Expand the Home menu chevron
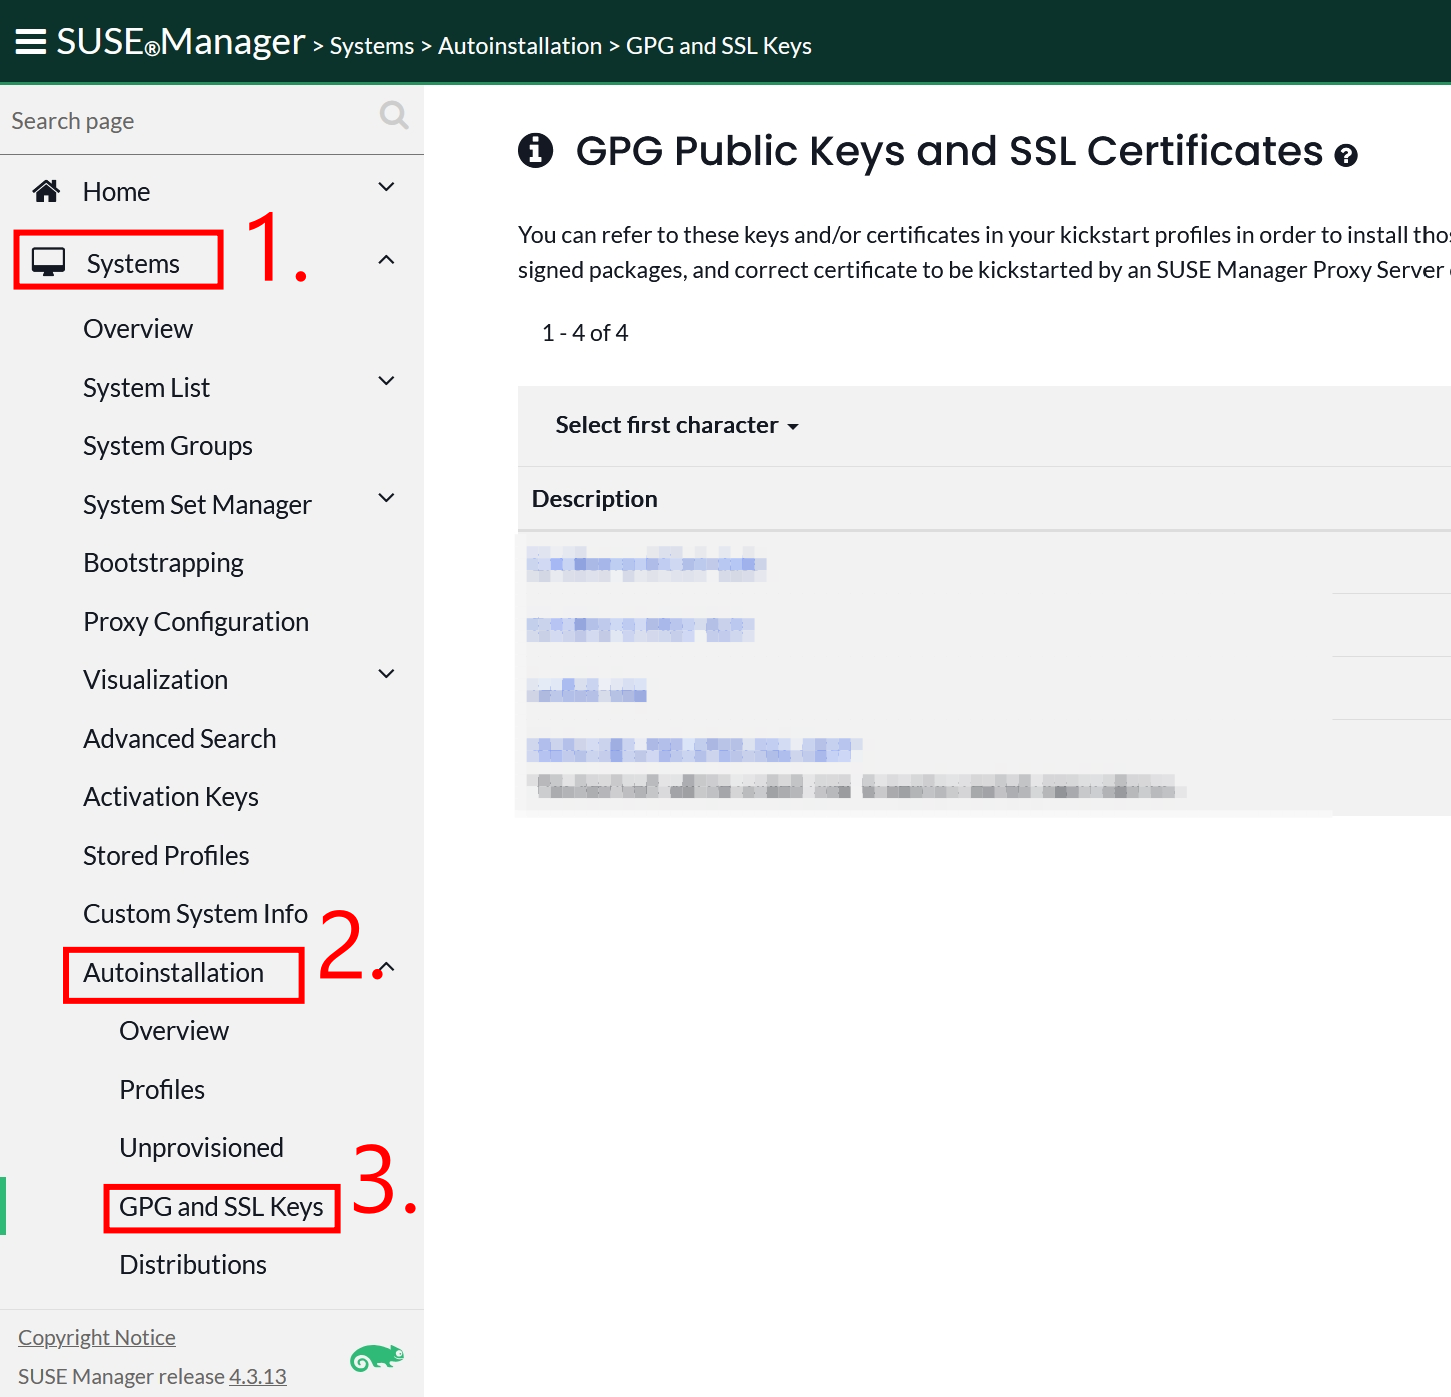The image size is (1451, 1397). pos(386,187)
